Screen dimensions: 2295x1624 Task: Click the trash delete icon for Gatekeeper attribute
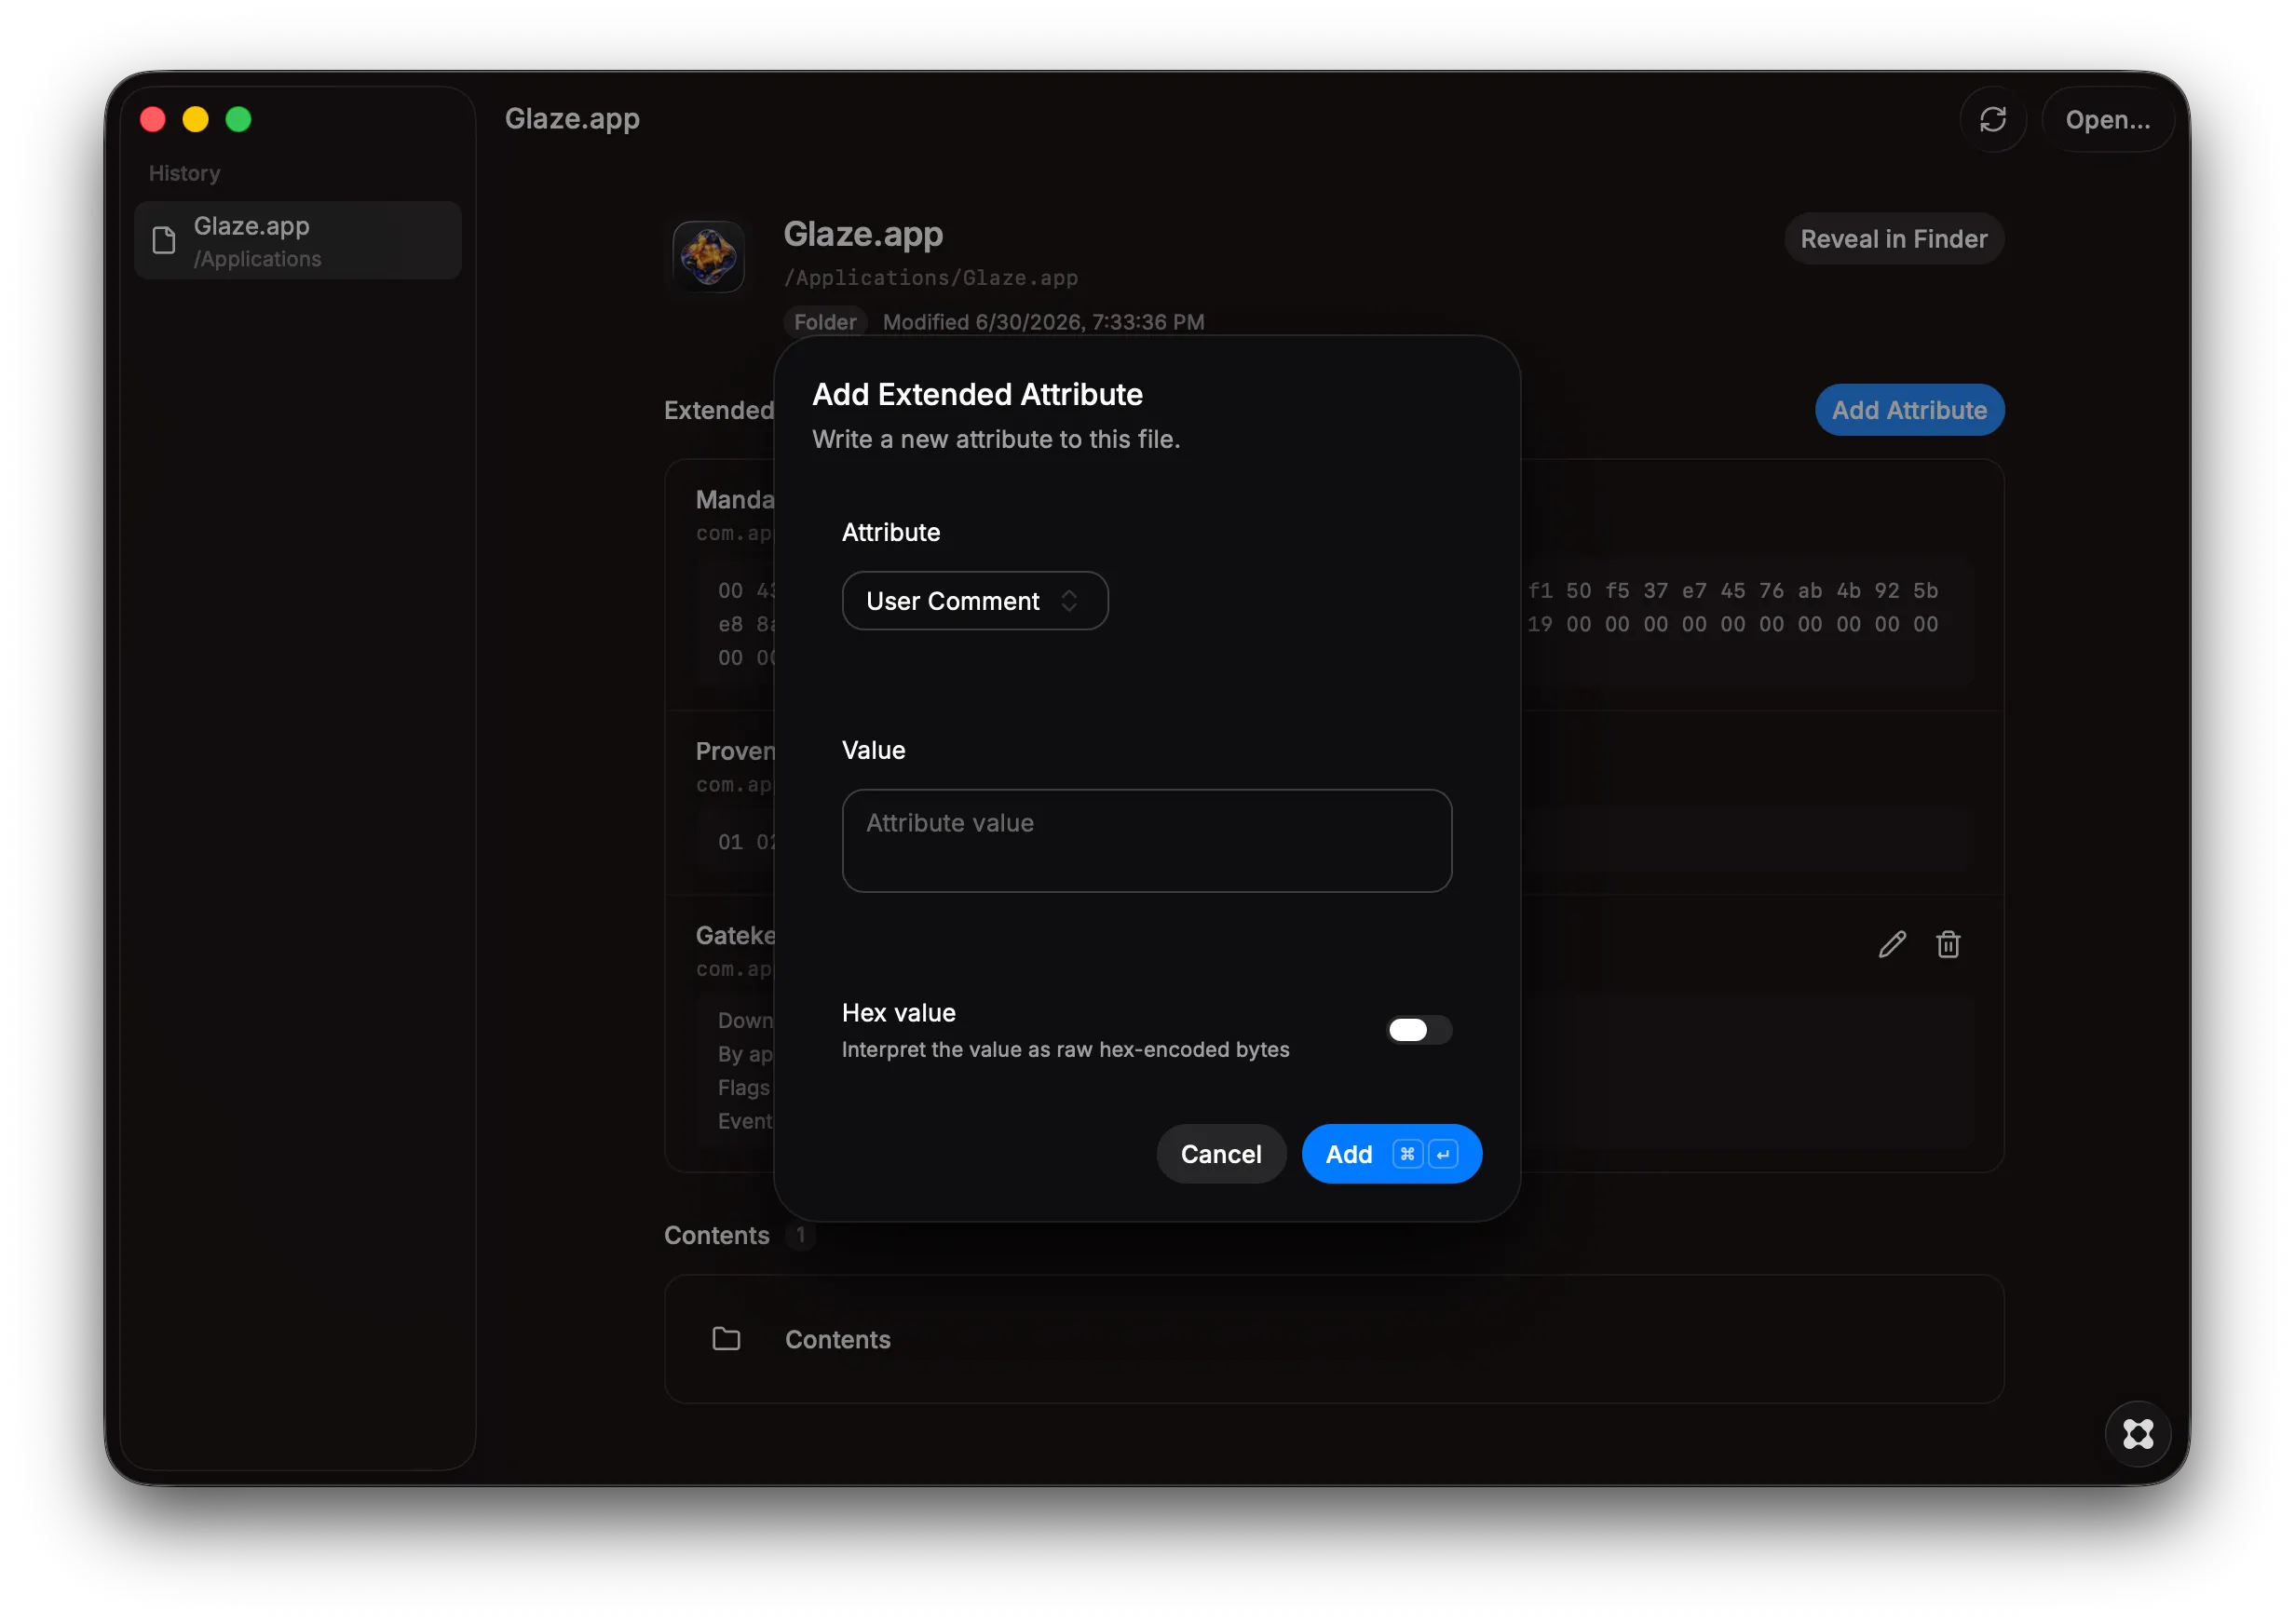[x=1947, y=944]
